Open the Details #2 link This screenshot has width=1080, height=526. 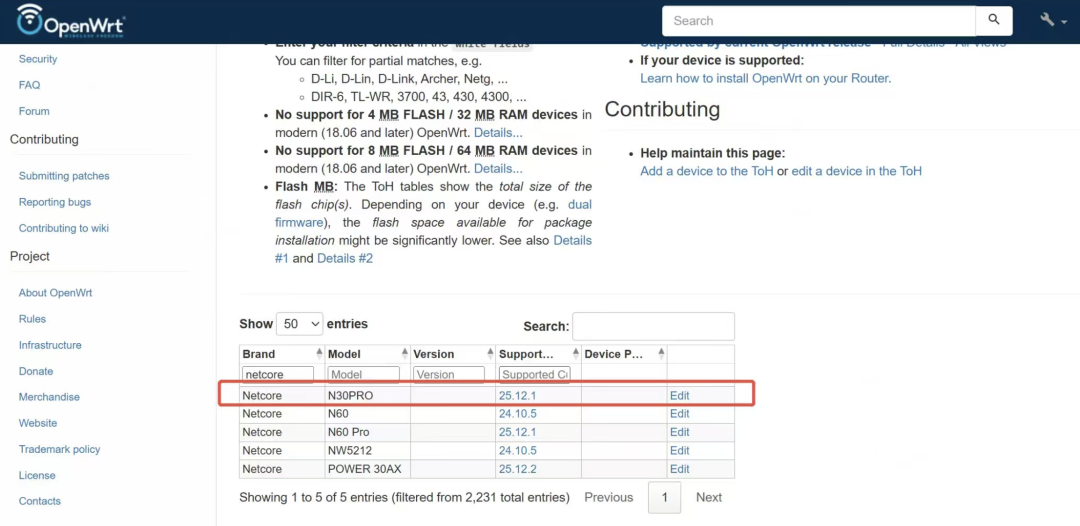pos(345,259)
